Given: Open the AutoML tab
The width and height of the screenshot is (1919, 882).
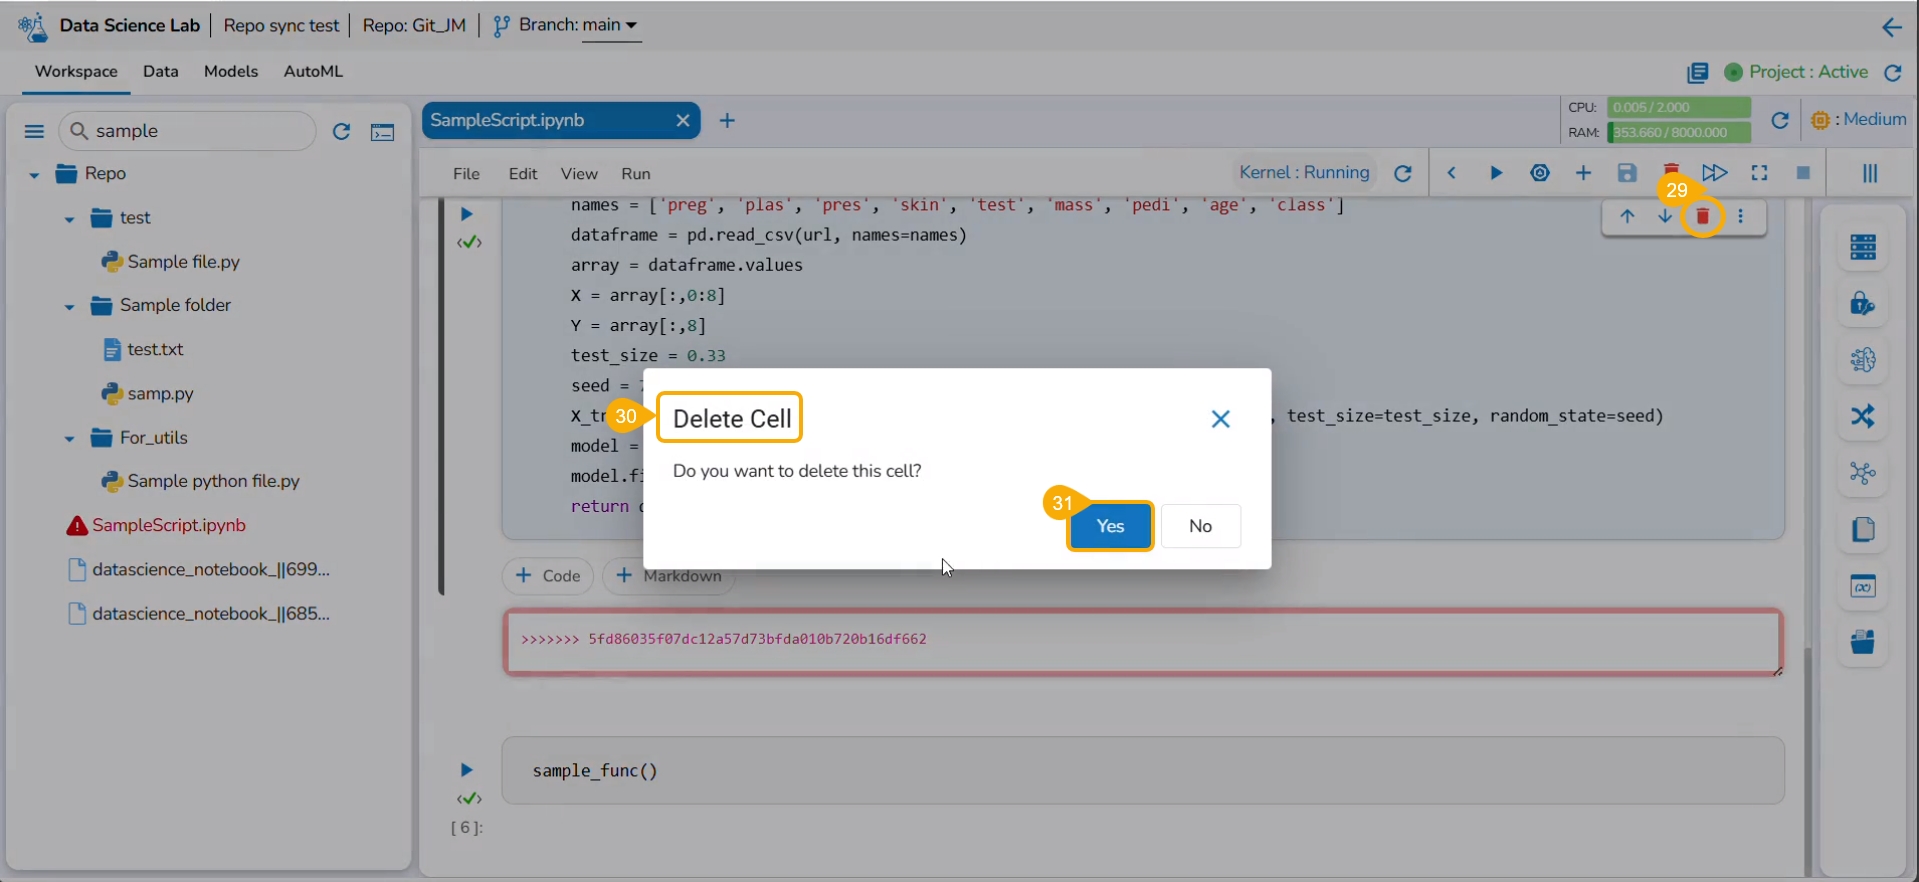Looking at the screenshot, I should coord(313,71).
